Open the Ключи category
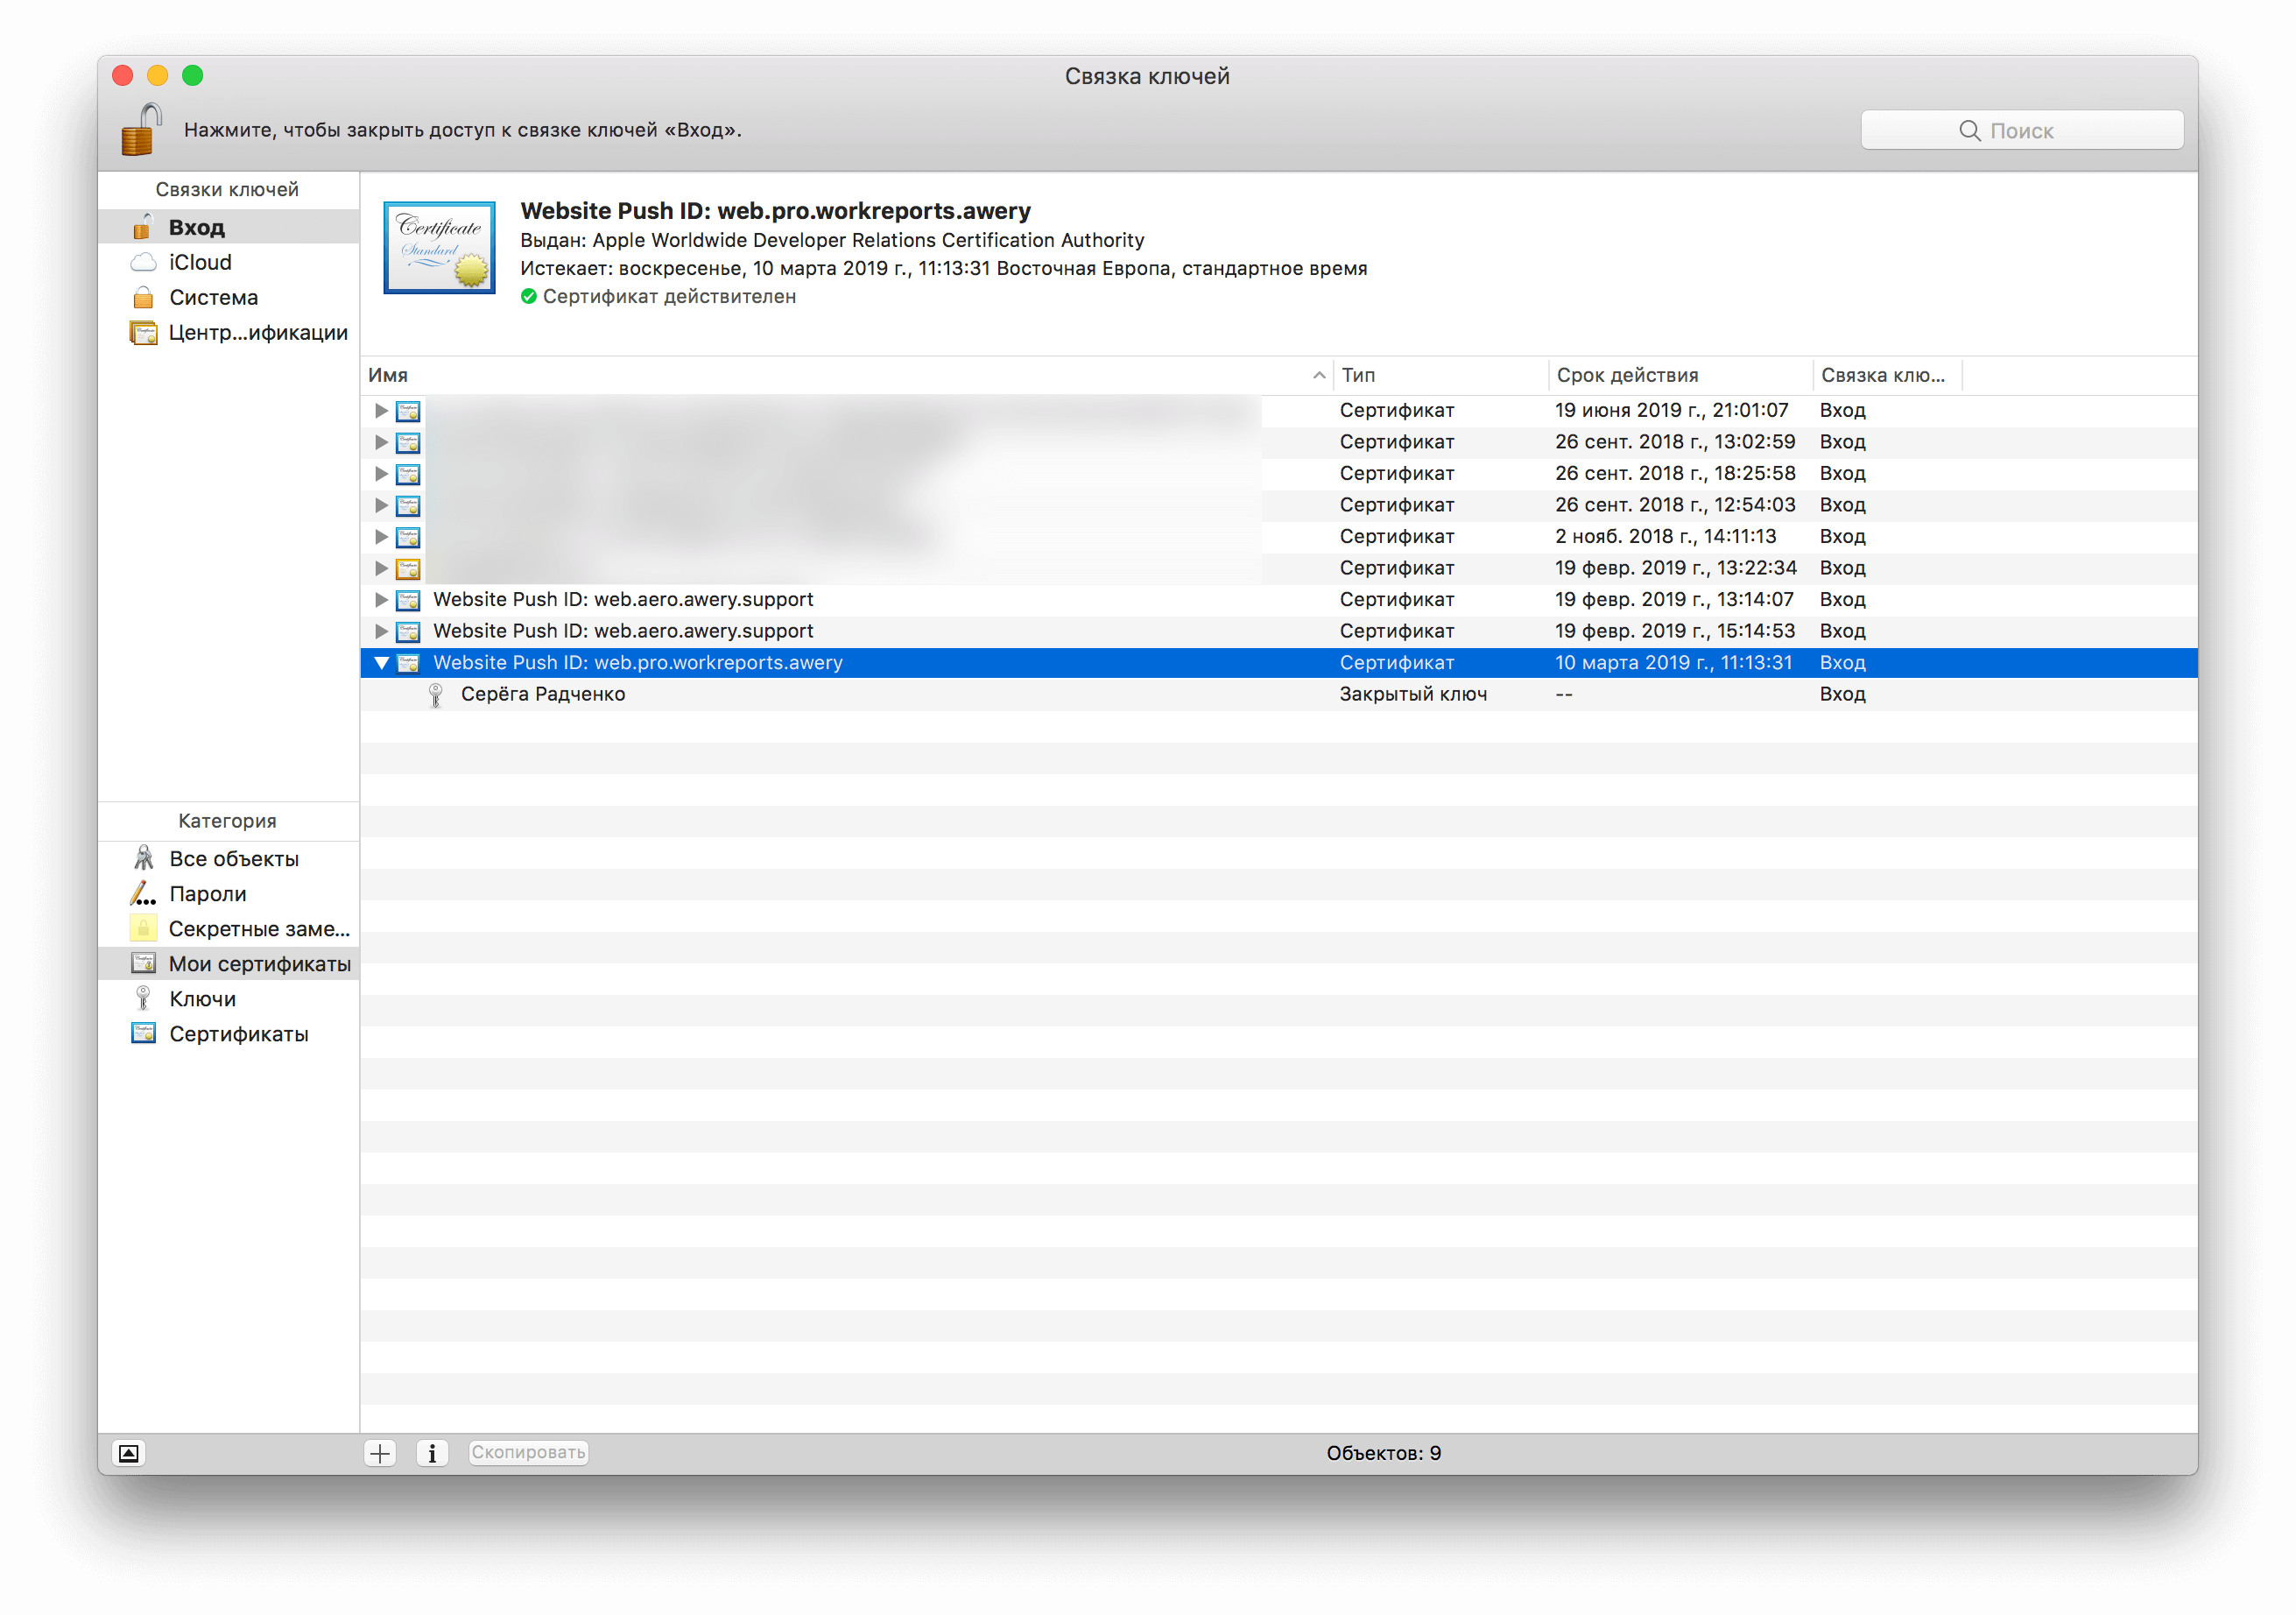This screenshot has width=2296, height=1615. (x=202, y=999)
